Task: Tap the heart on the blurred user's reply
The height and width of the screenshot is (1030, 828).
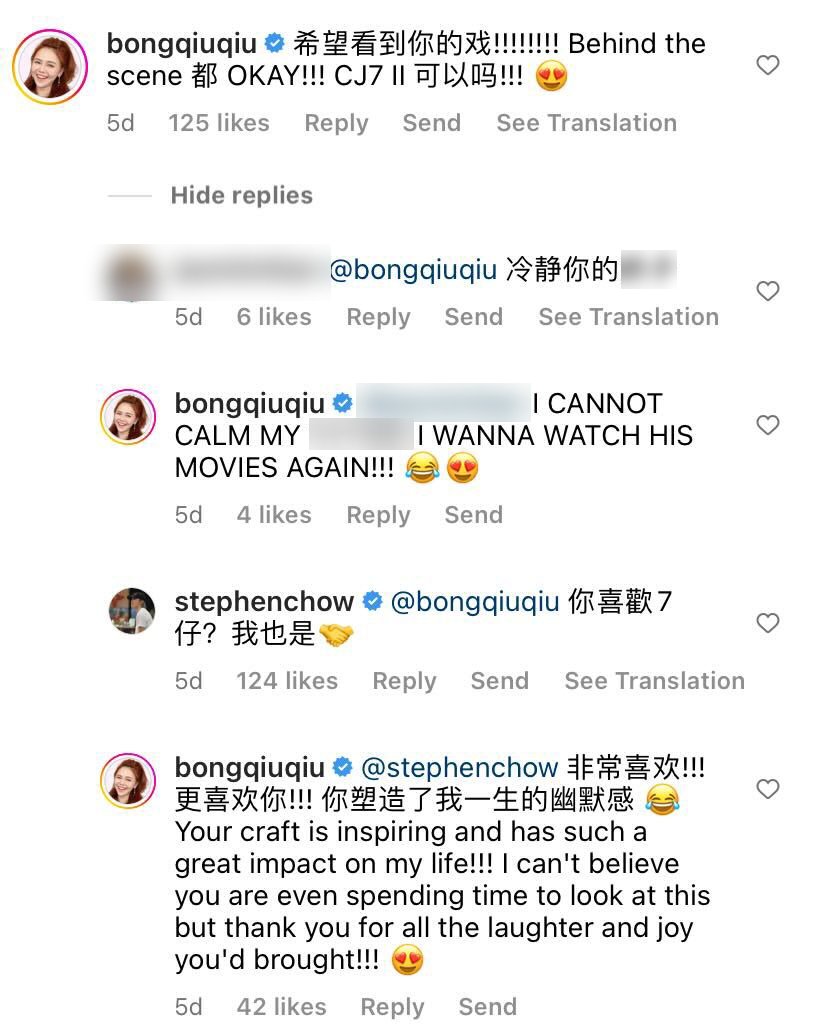Action: [x=767, y=292]
